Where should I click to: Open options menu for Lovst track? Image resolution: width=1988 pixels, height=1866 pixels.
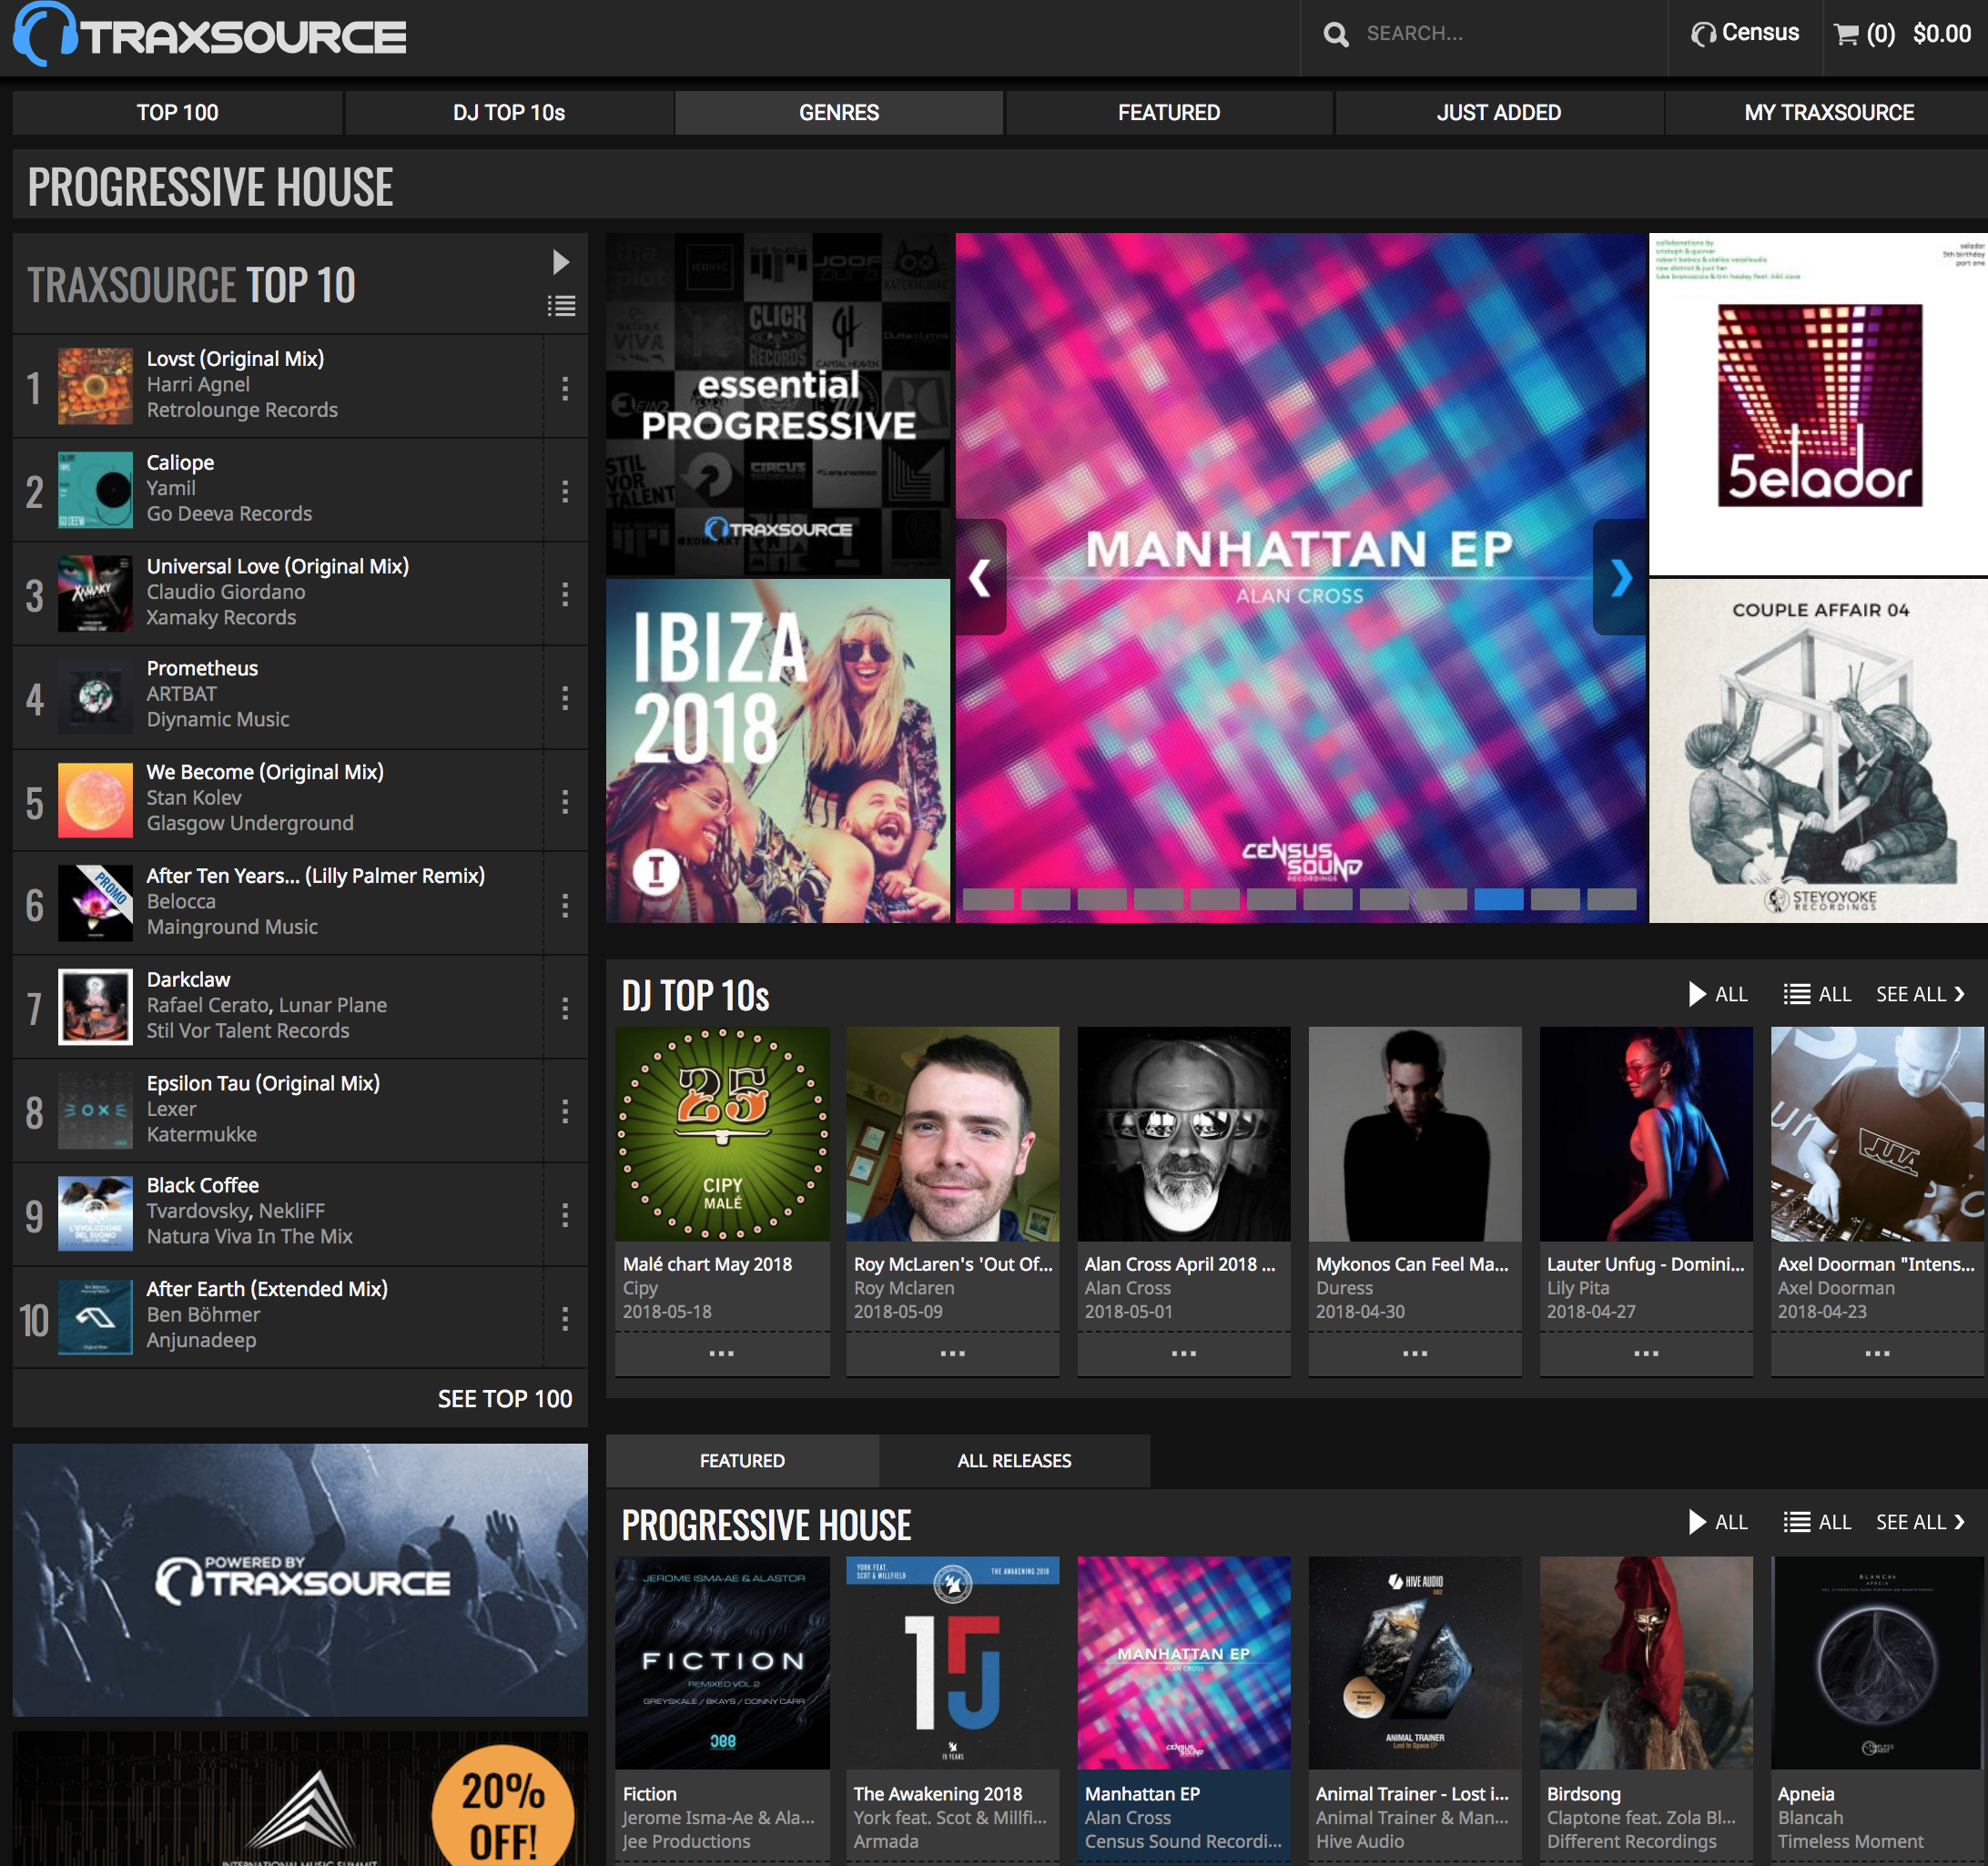pos(565,388)
